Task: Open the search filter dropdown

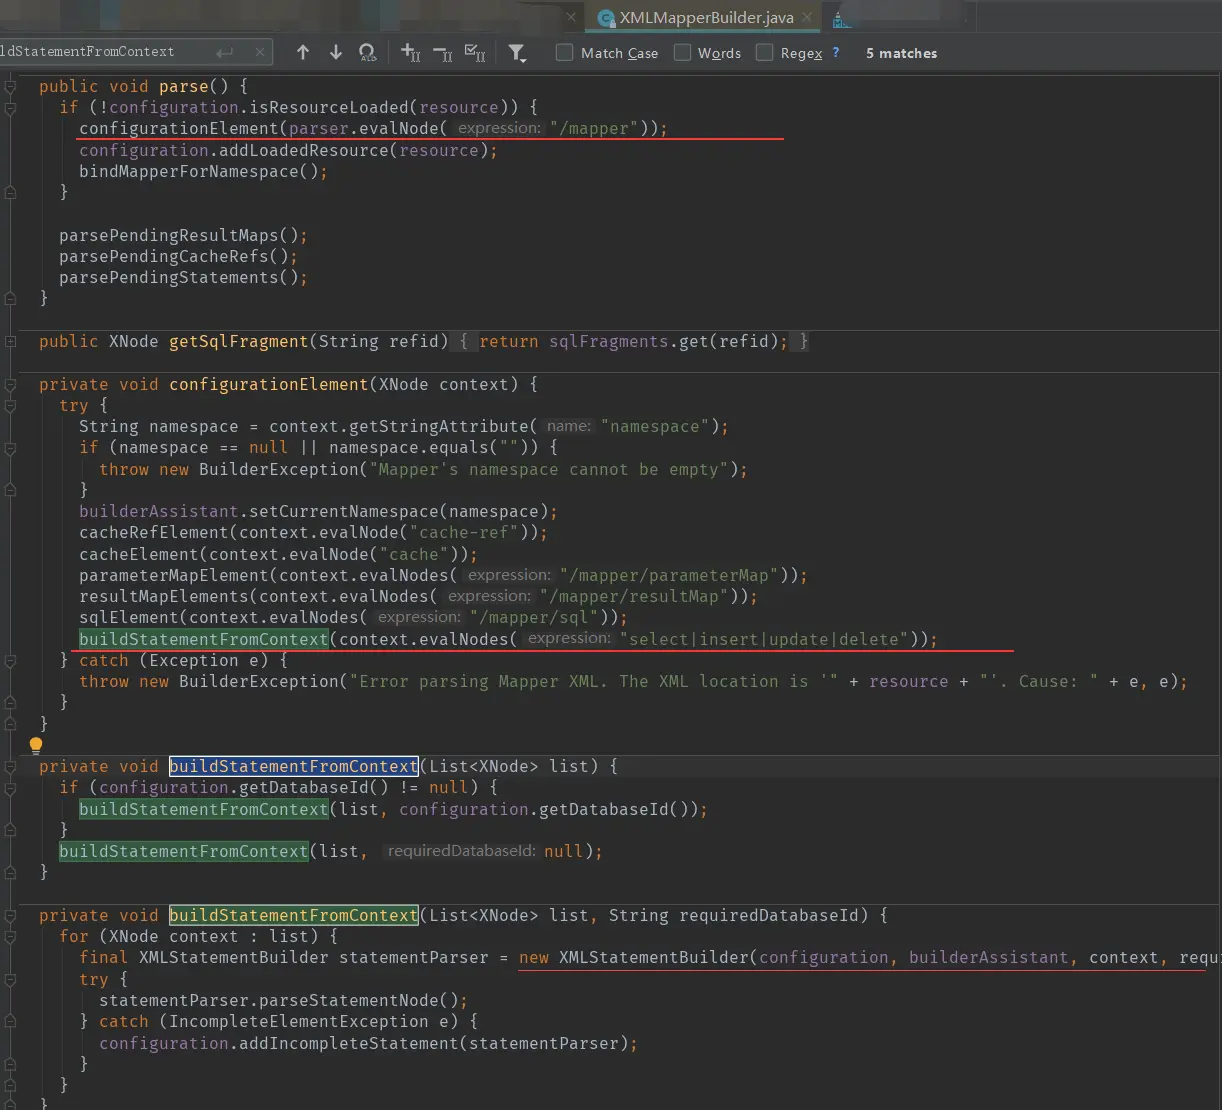Action: pos(517,53)
